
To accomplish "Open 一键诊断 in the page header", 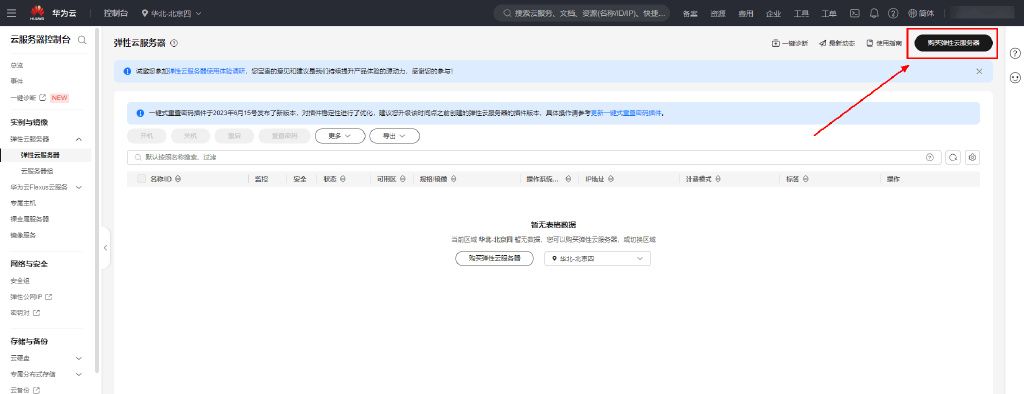I will click(790, 43).
